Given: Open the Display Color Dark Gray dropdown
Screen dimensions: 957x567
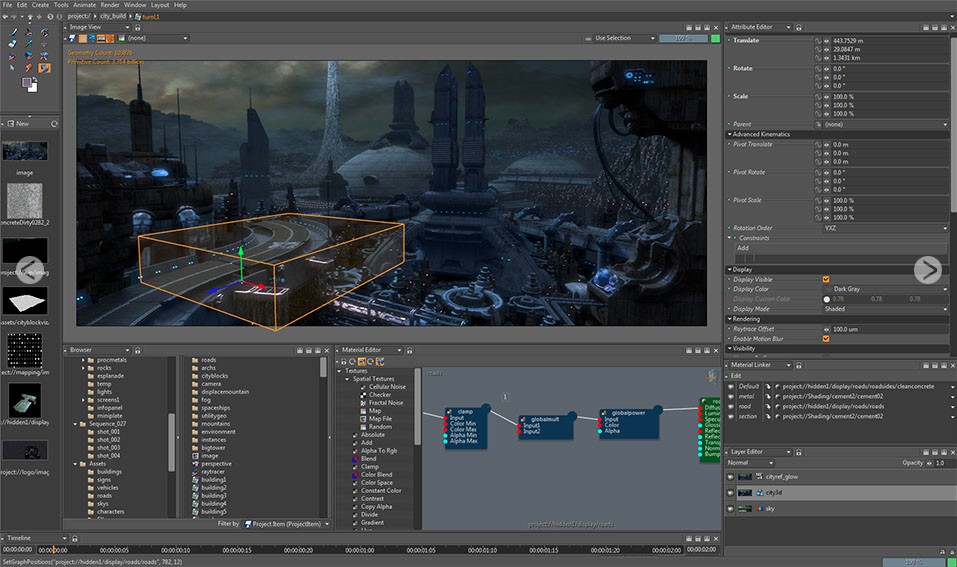Looking at the screenshot, I should click(x=884, y=289).
